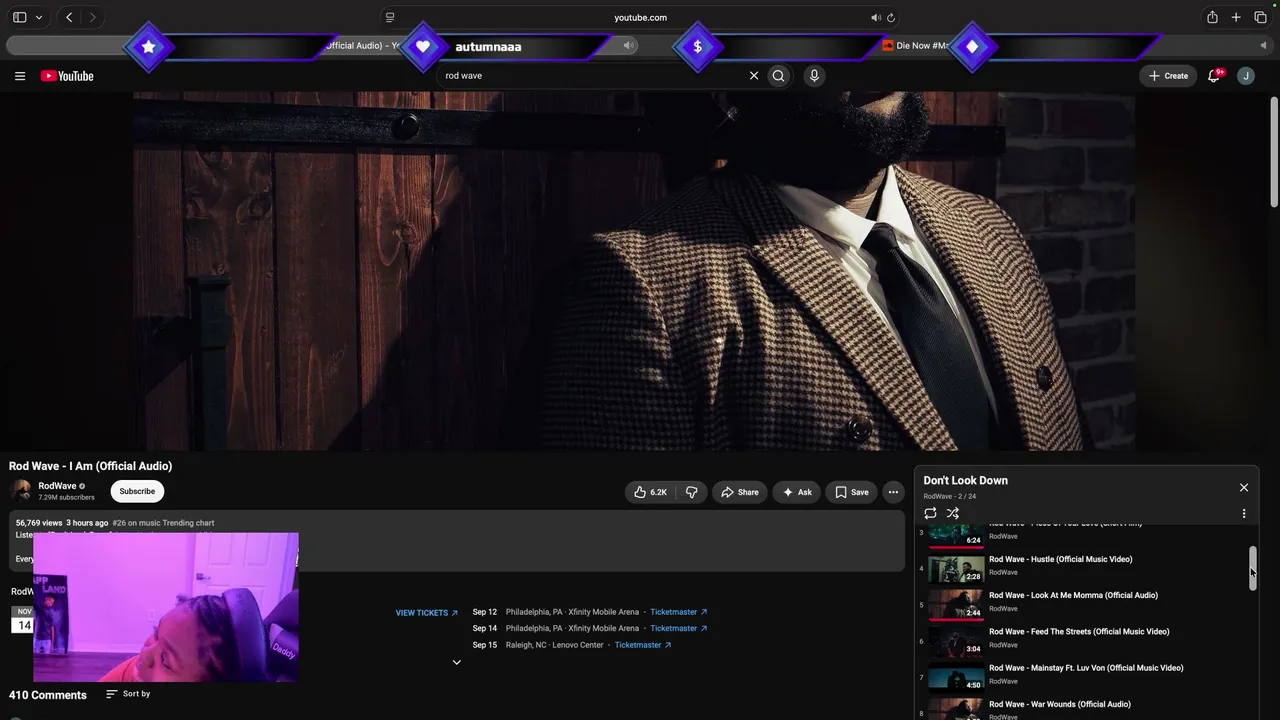Open Ticketmaster link for Sep 15 Raleigh
The height and width of the screenshot is (720, 1280).
click(643, 645)
